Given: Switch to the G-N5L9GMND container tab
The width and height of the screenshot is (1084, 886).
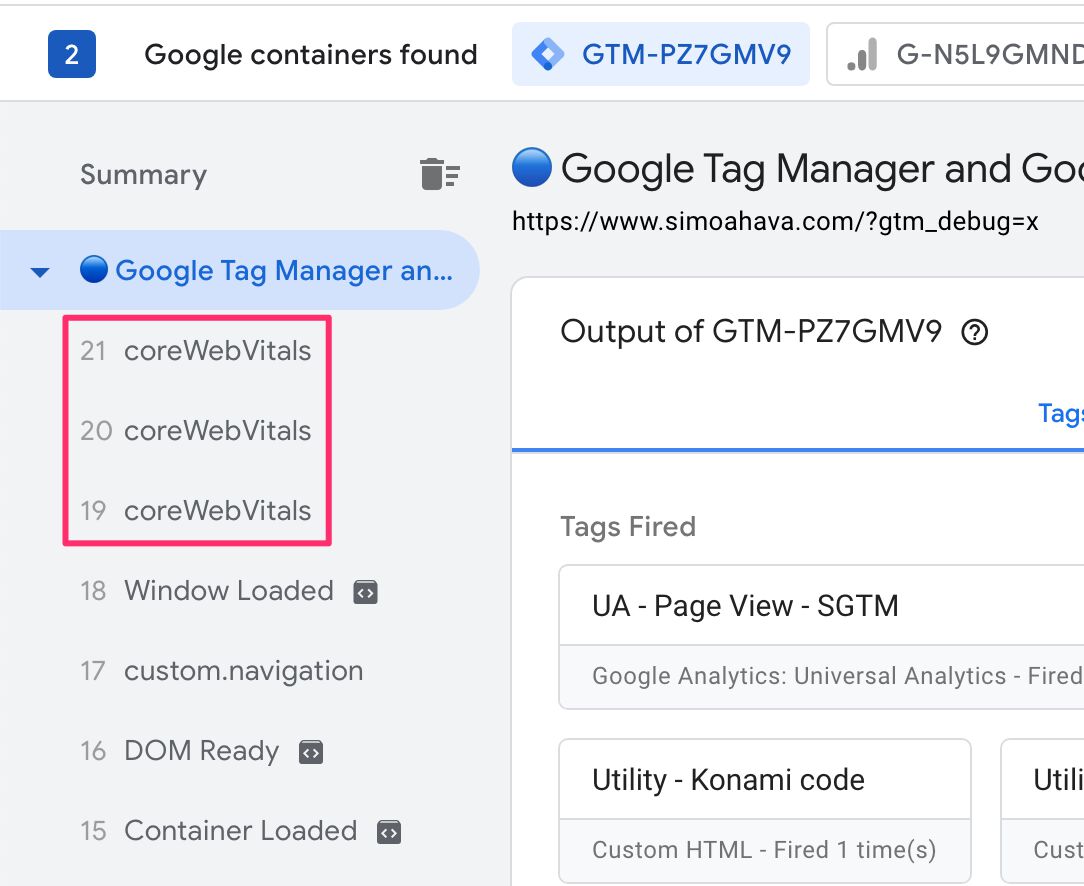Looking at the screenshot, I should [955, 54].
